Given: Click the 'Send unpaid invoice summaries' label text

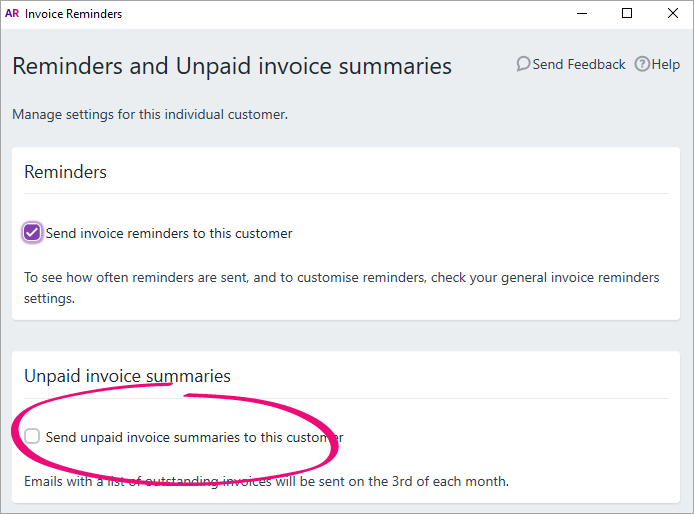Looking at the screenshot, I should click(x=194, y=437).
